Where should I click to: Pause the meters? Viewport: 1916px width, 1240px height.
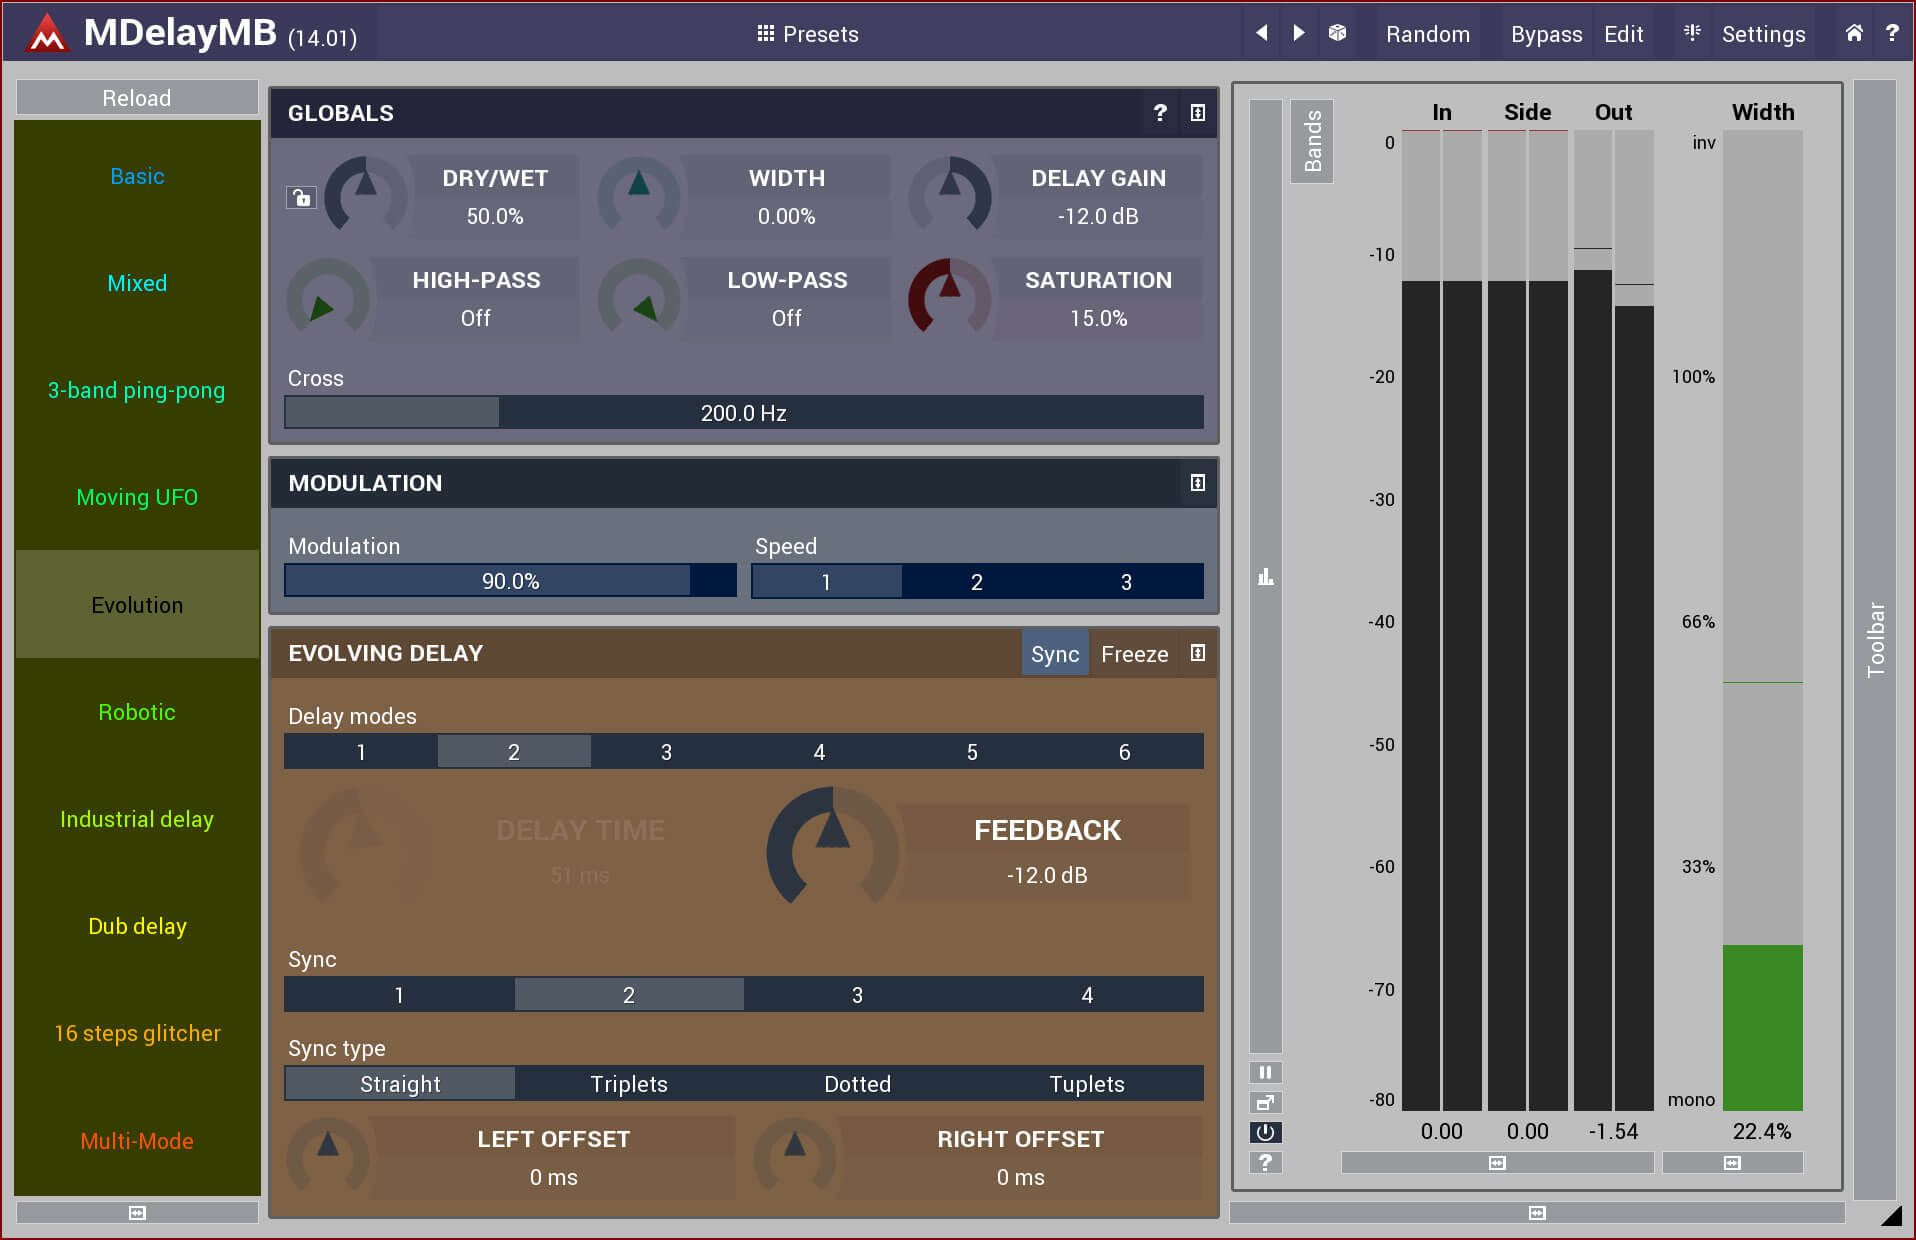(x=1266, y=1072)
